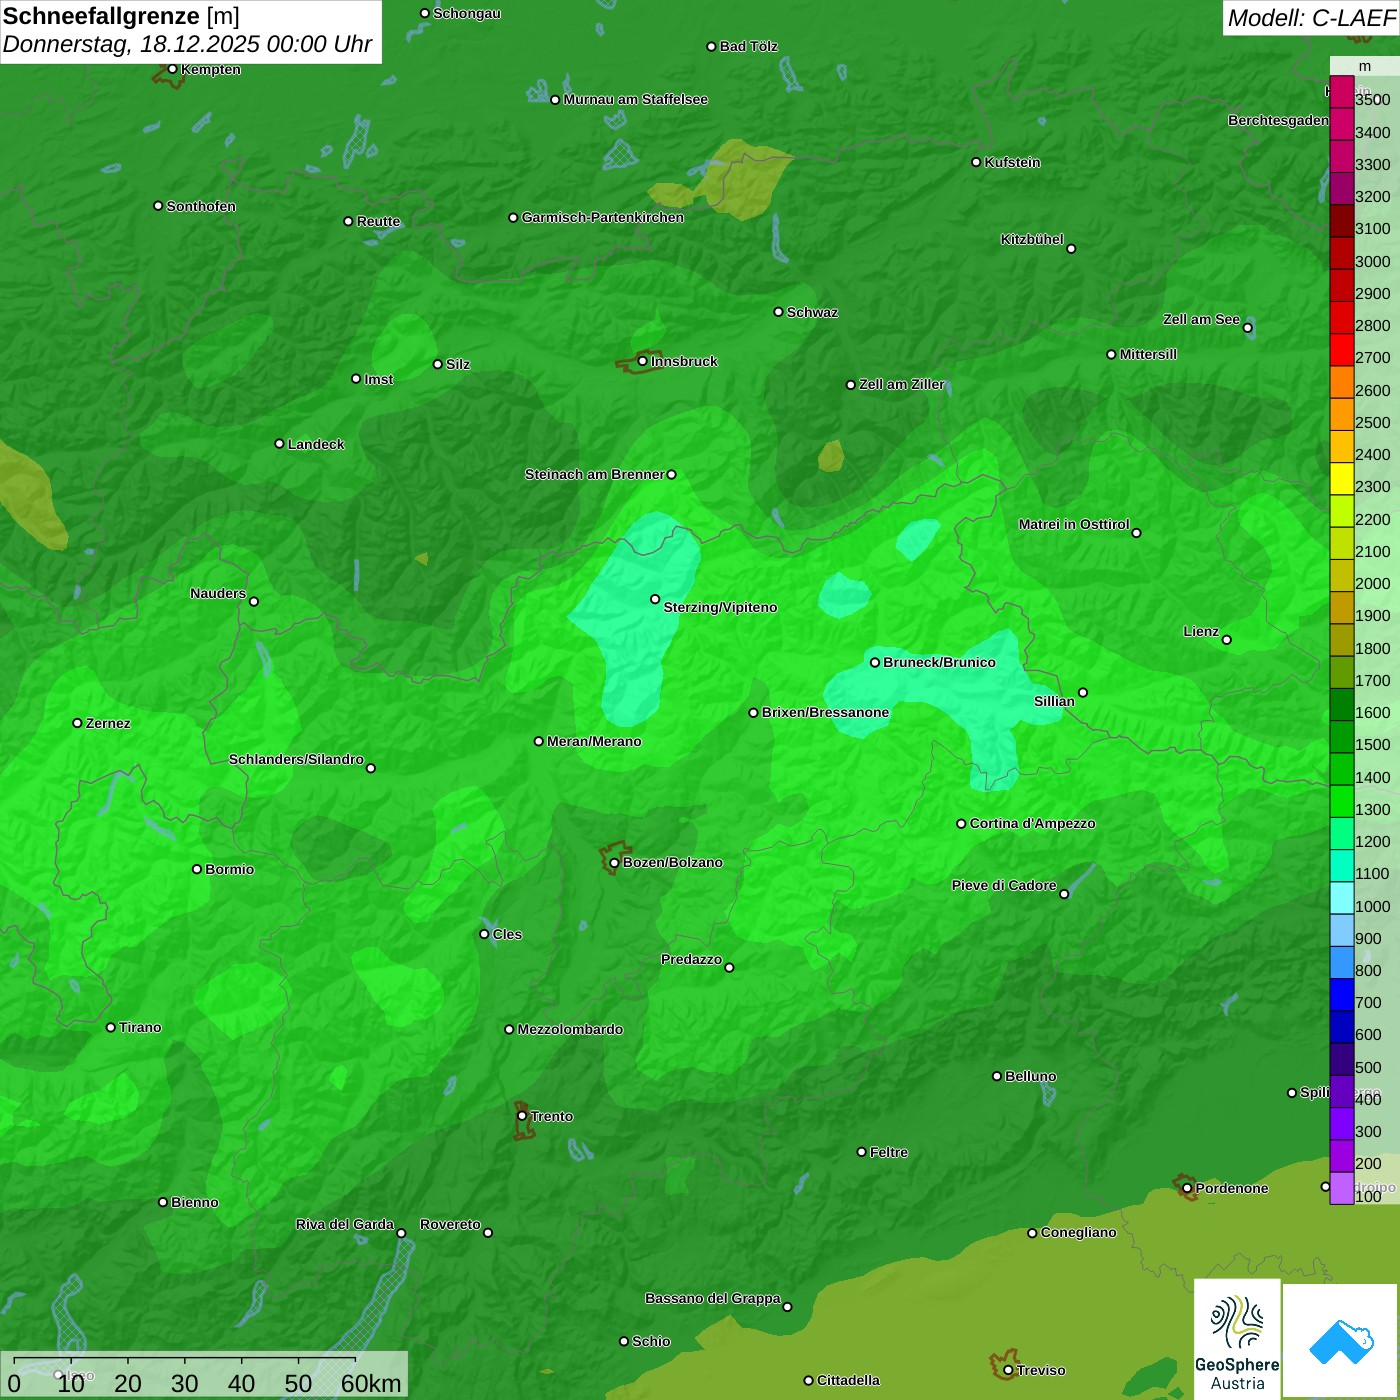Click the 'Riva del Garda' label
1400x1400 pixels.
345,1224
